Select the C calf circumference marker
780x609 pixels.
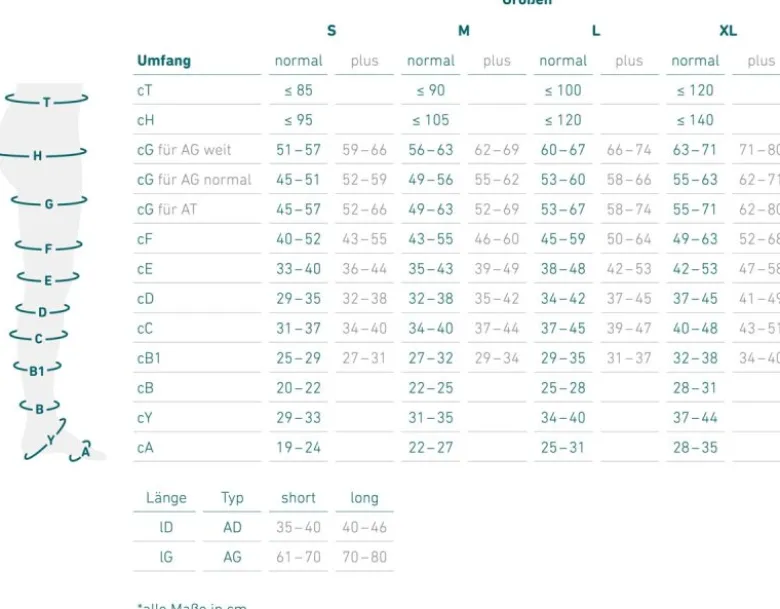38,337
